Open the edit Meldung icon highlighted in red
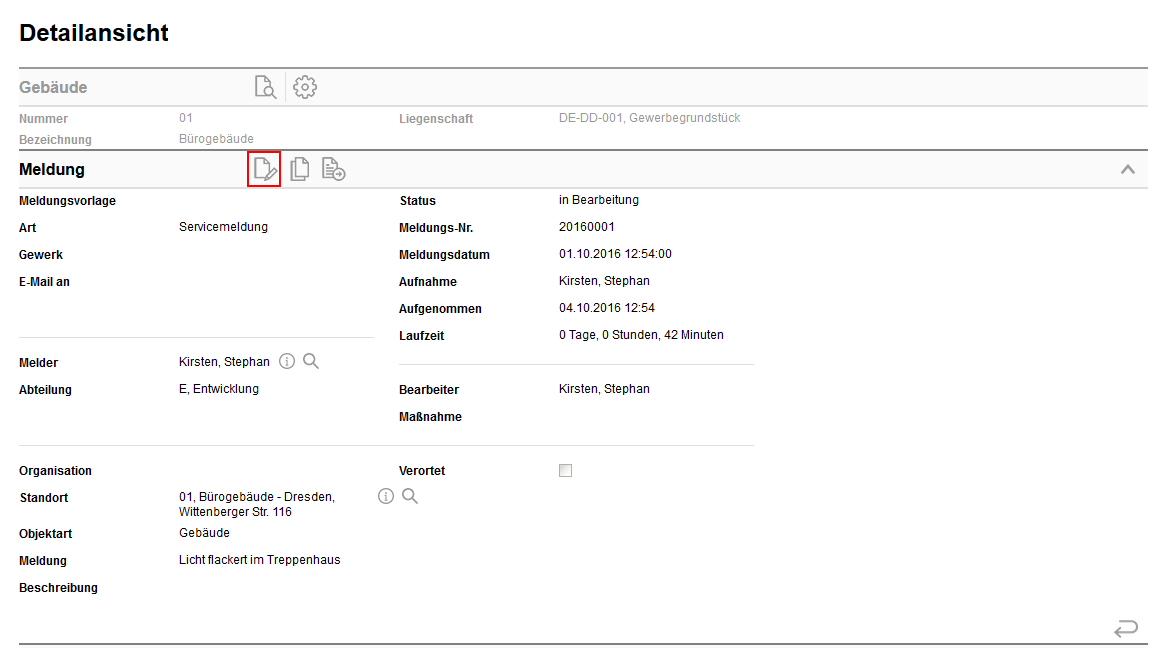 pyautogui.click(x=264, y=169)
